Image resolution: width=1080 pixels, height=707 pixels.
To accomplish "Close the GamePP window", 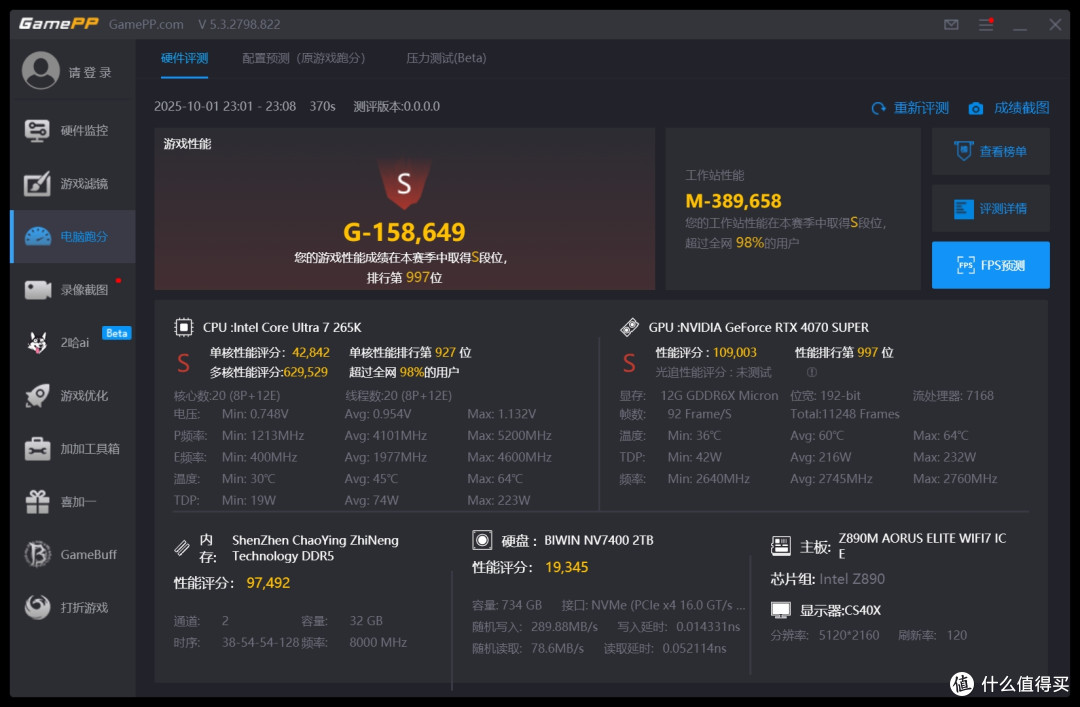I will [x=1055, y=25].
